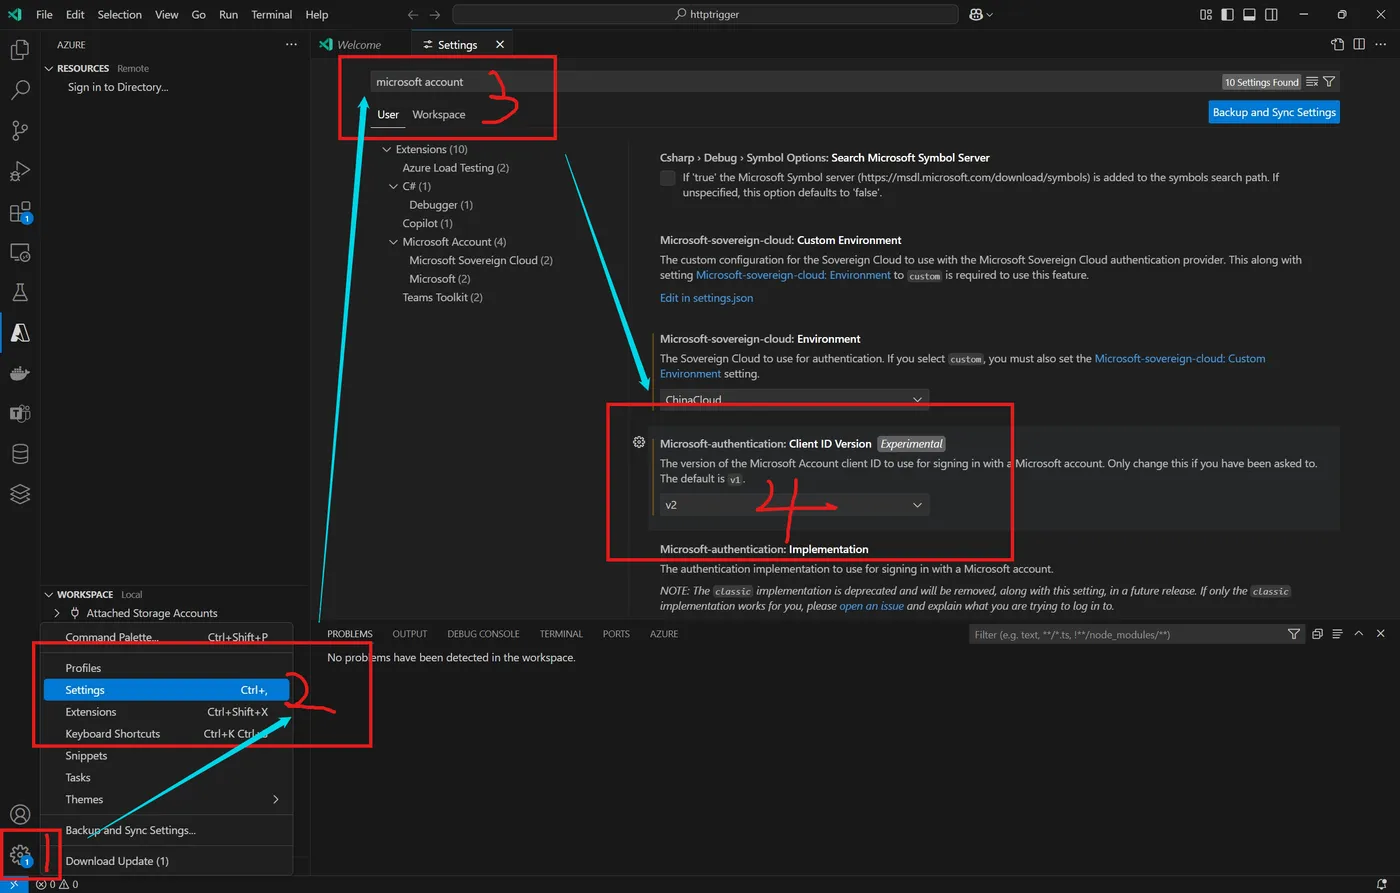The width and height of the screenshot is (1400, 893).
Task: Open the settings search filter funnel
Action: click(x=1329, y=82)
